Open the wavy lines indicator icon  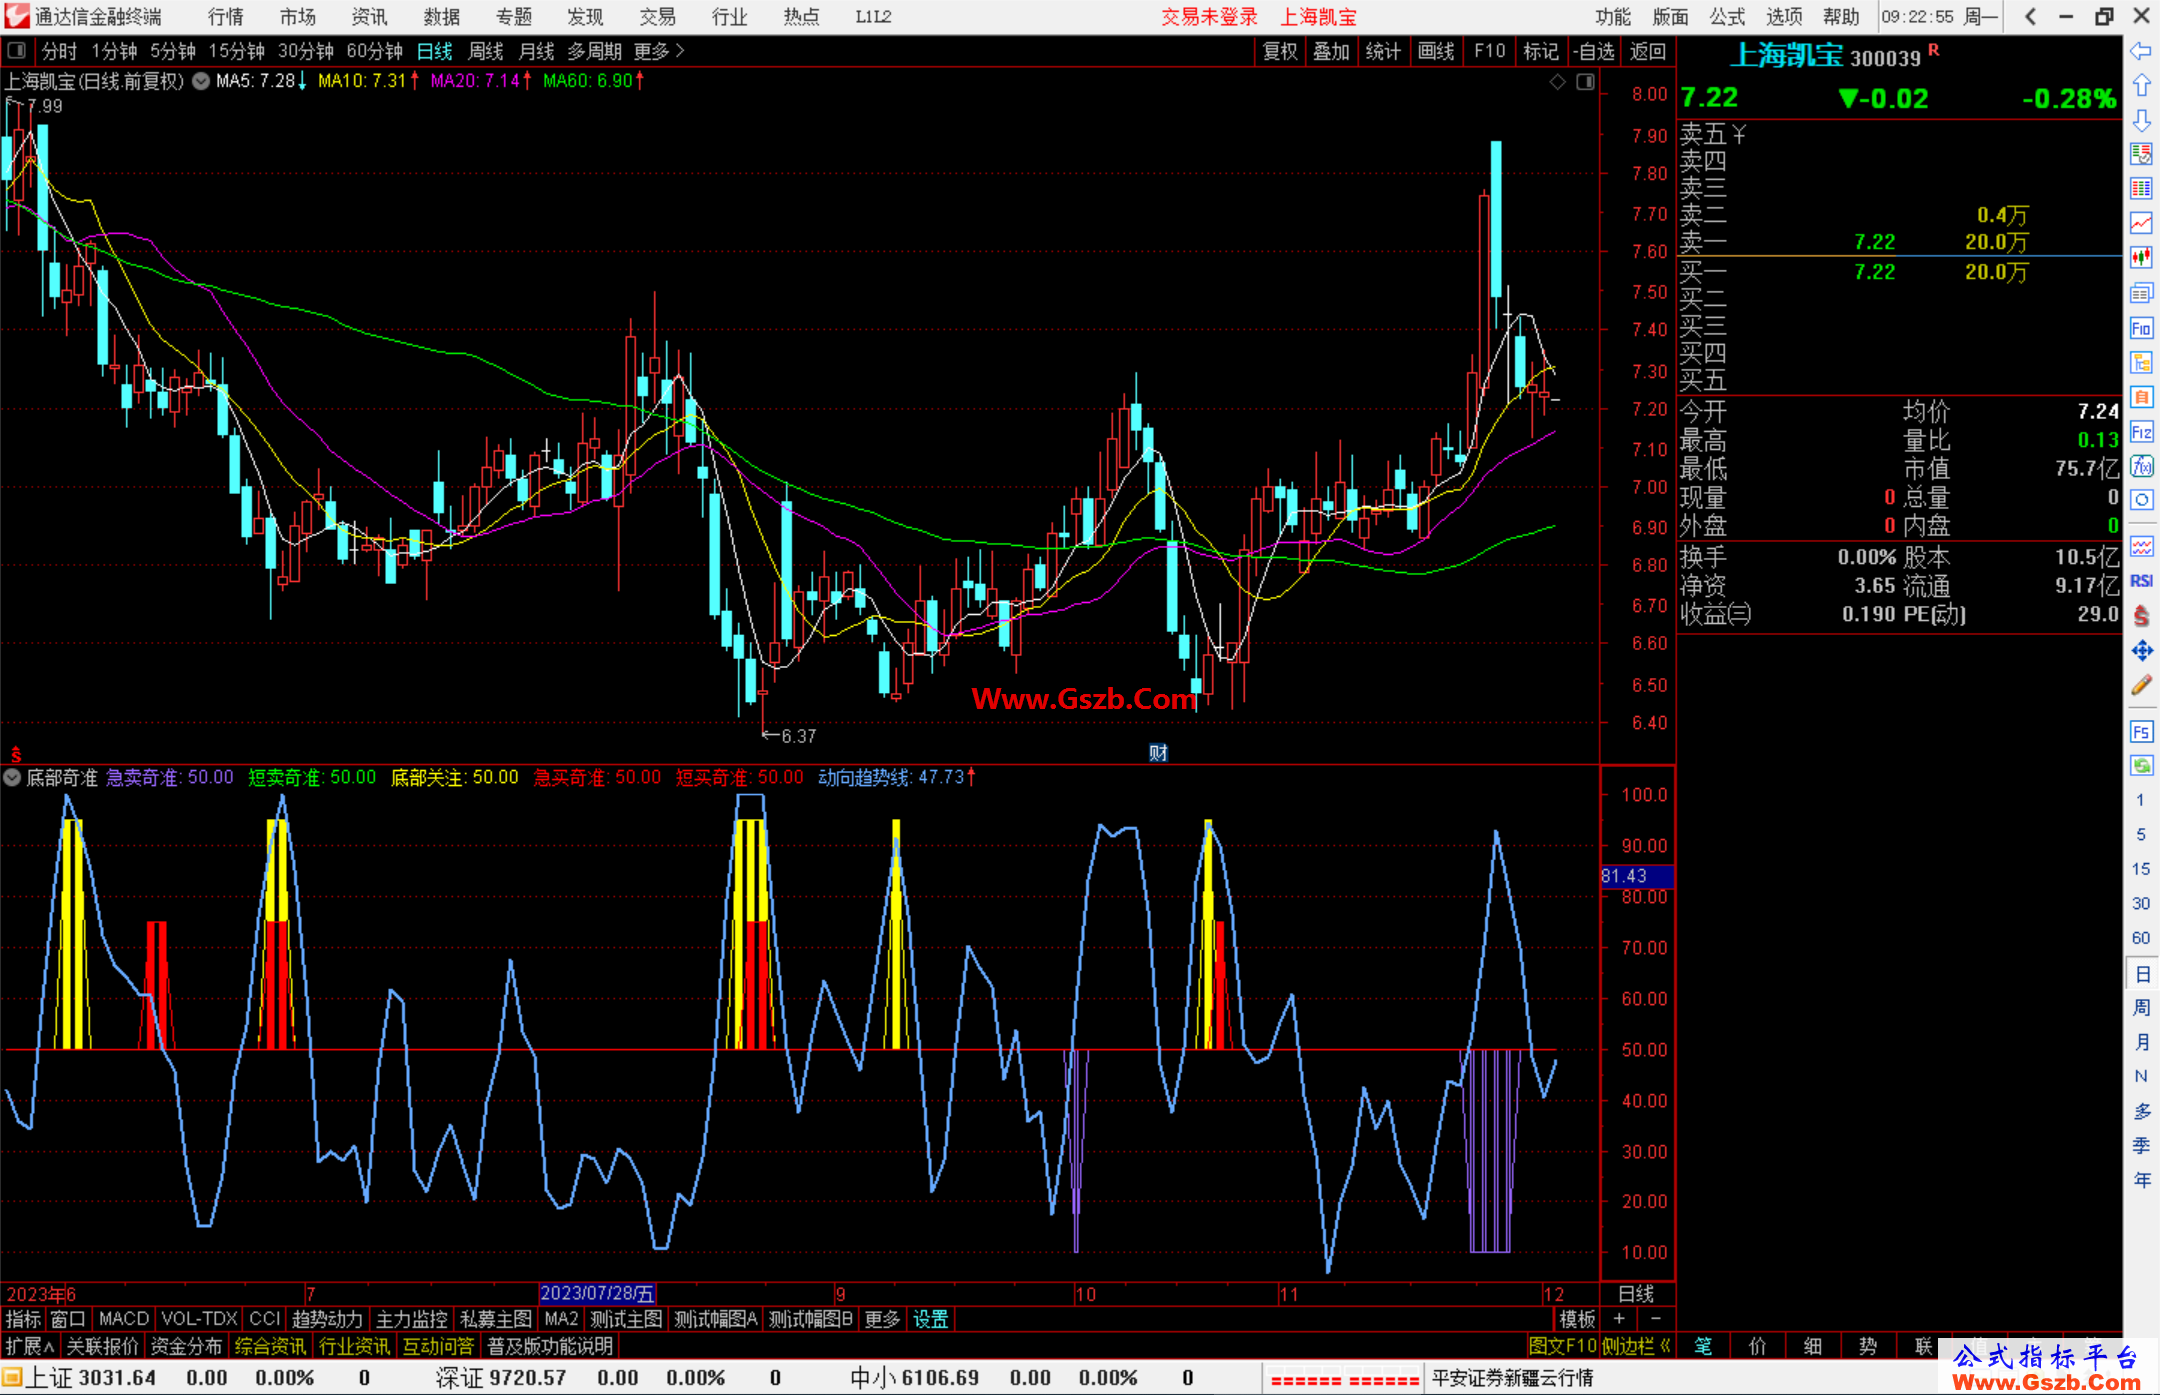click(x=2141, y=546)
